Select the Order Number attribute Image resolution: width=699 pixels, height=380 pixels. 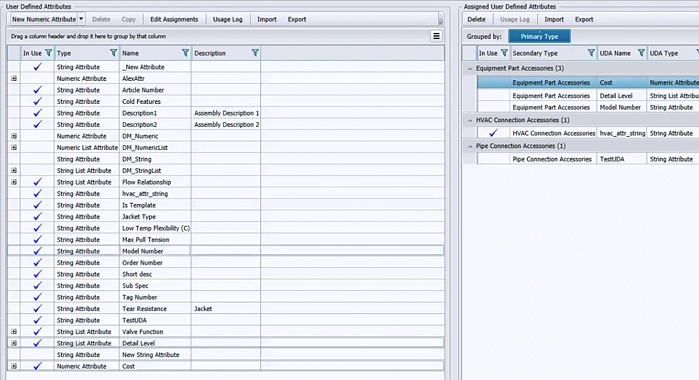(x=142, y=263)
